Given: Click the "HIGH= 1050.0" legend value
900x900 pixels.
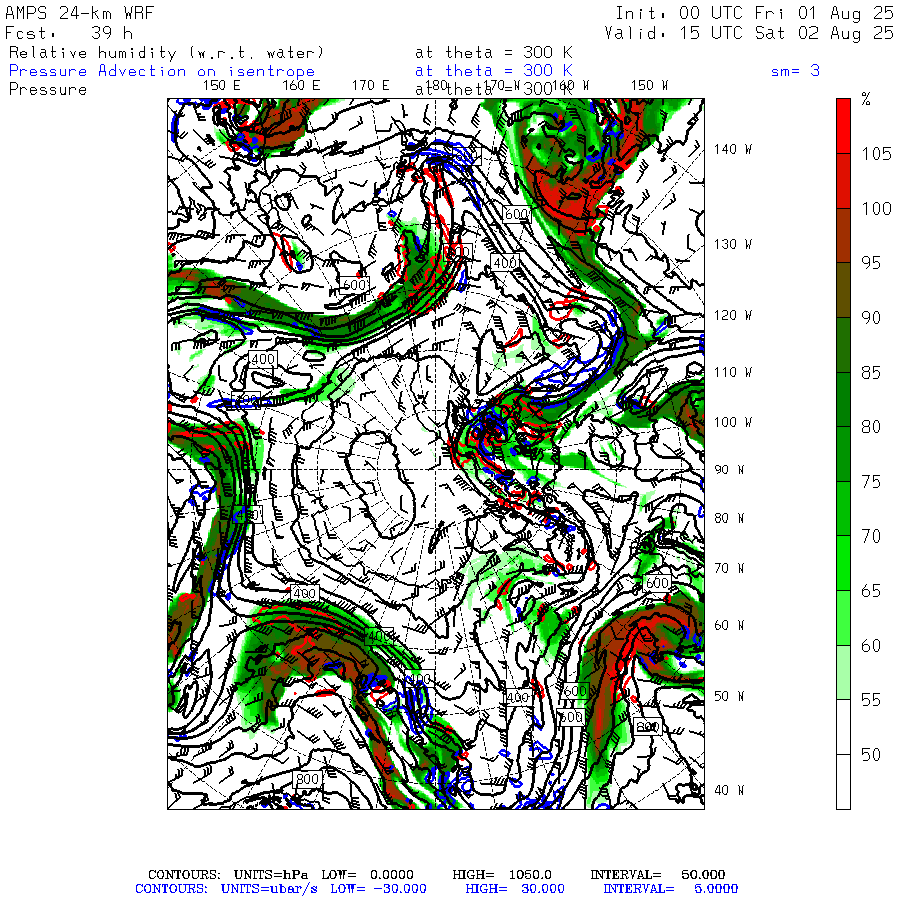Looking at the screenshot, I should tap(502, 875).
